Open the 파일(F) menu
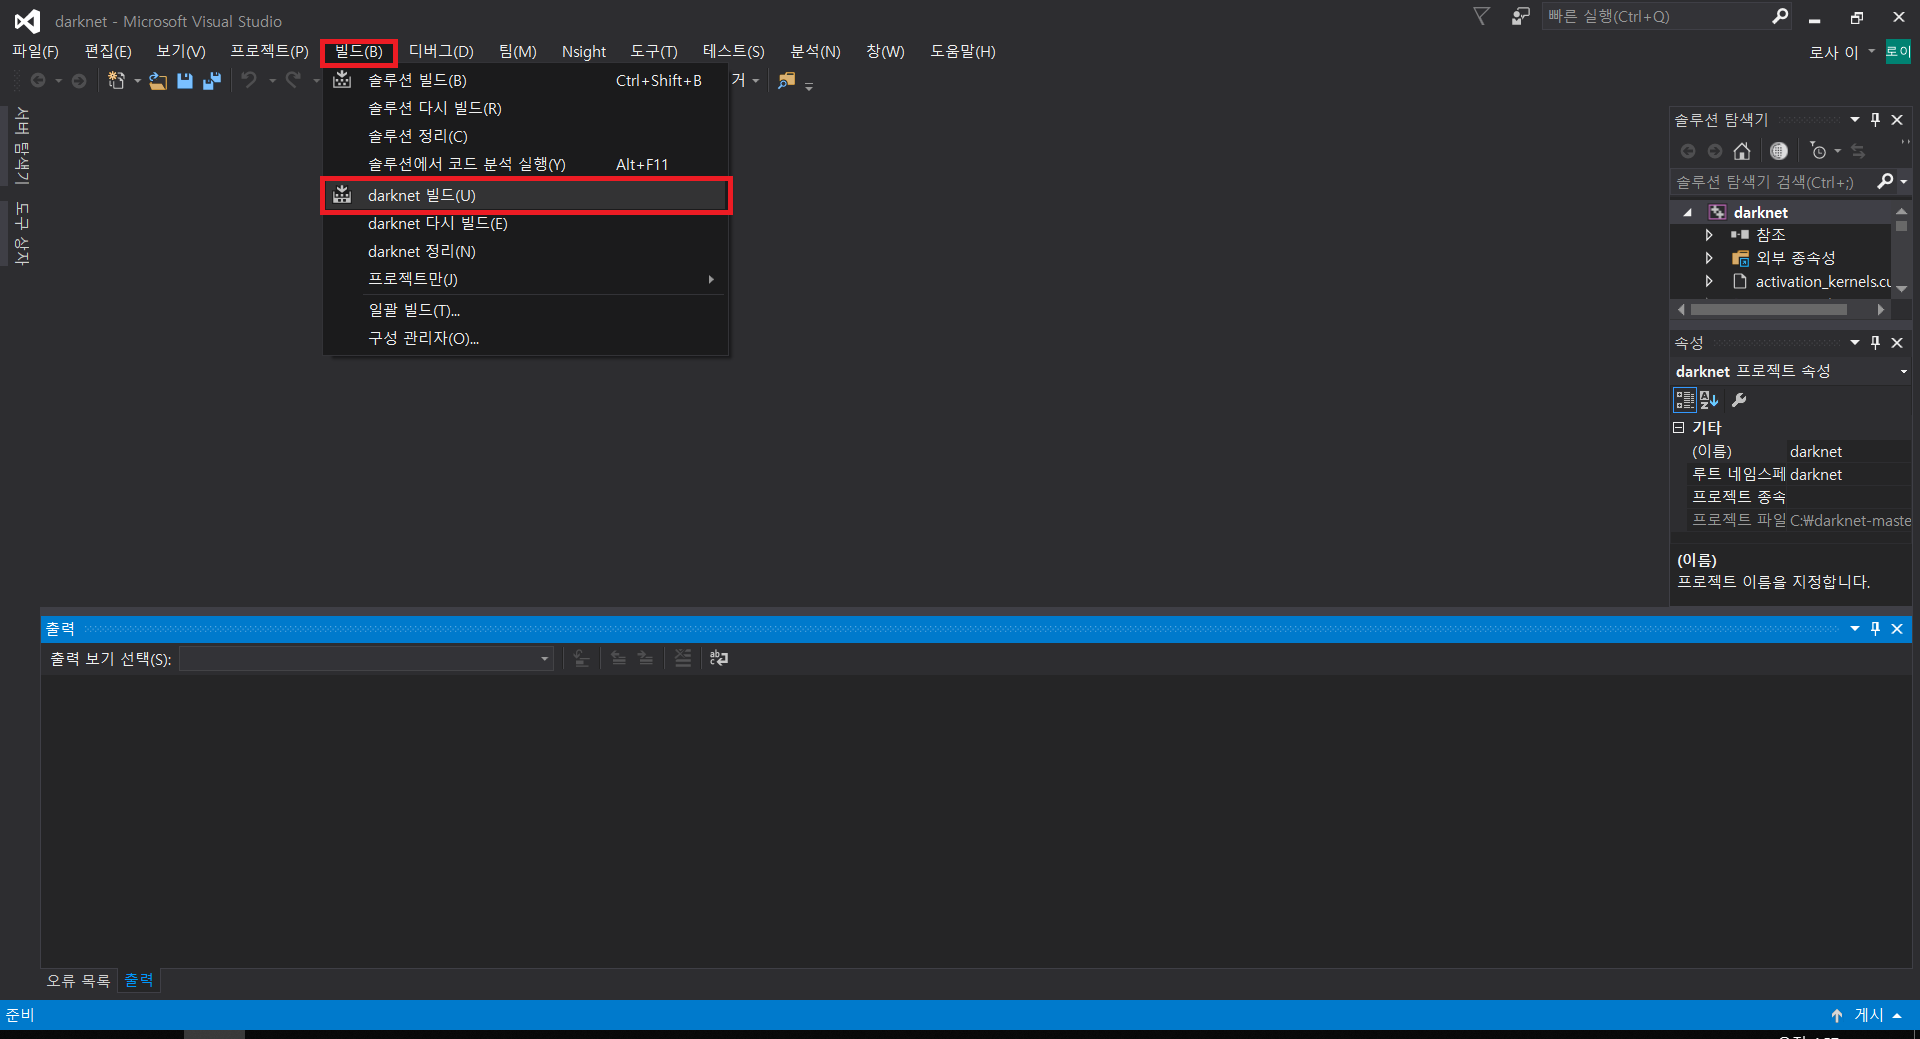 [x=35, y=51]
